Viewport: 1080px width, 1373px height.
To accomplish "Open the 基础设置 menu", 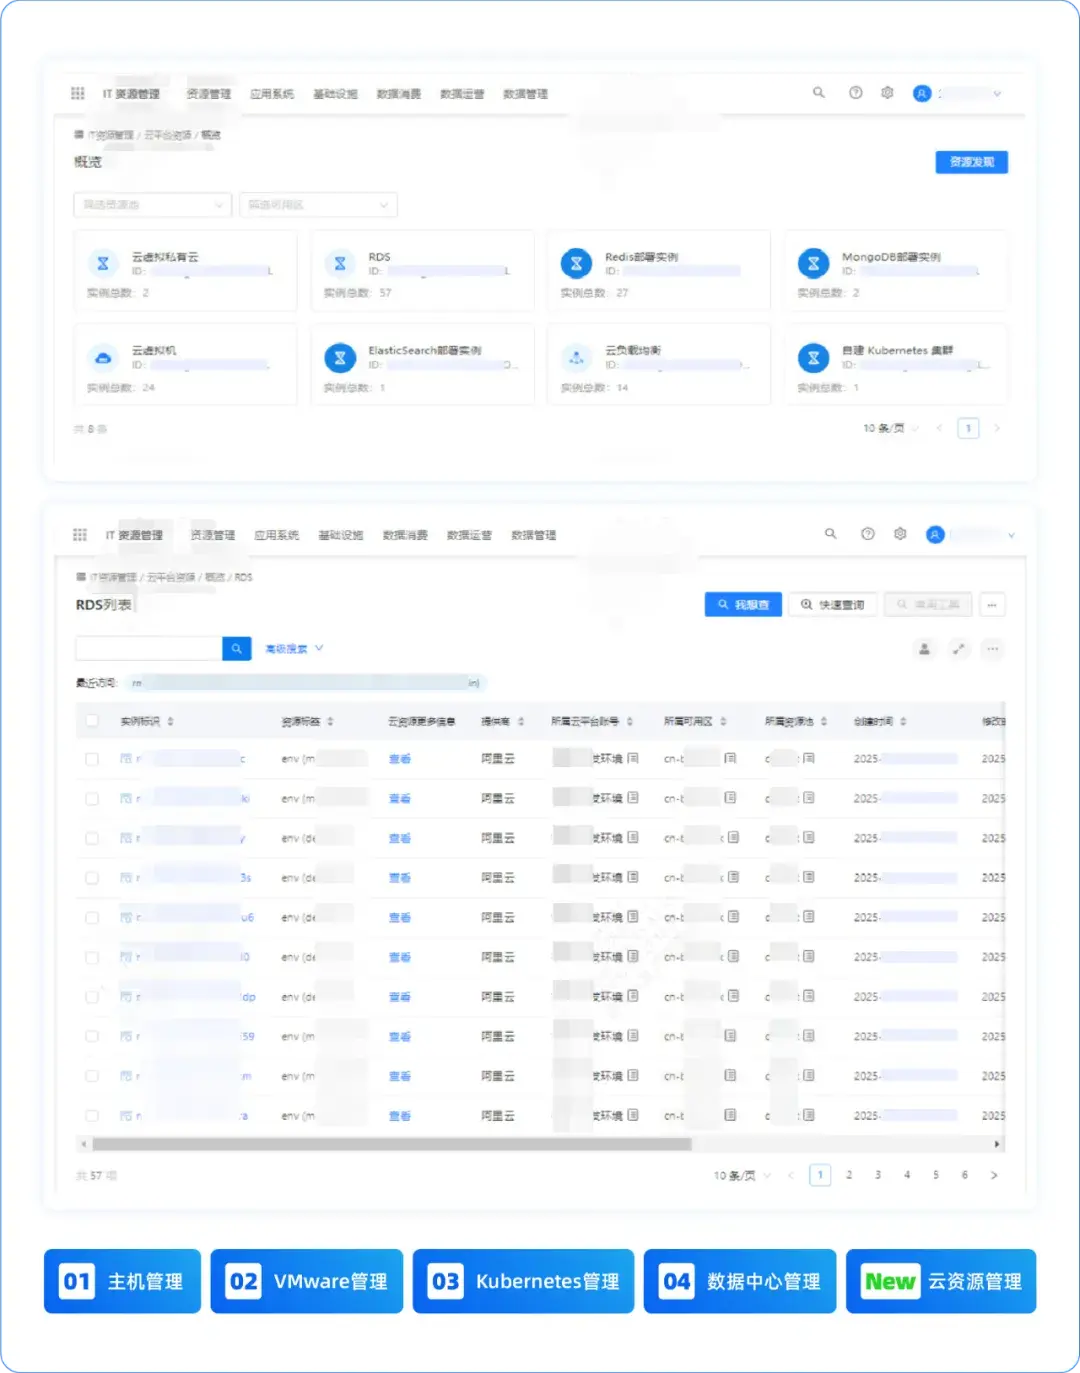I will click(x=334, y=93).
